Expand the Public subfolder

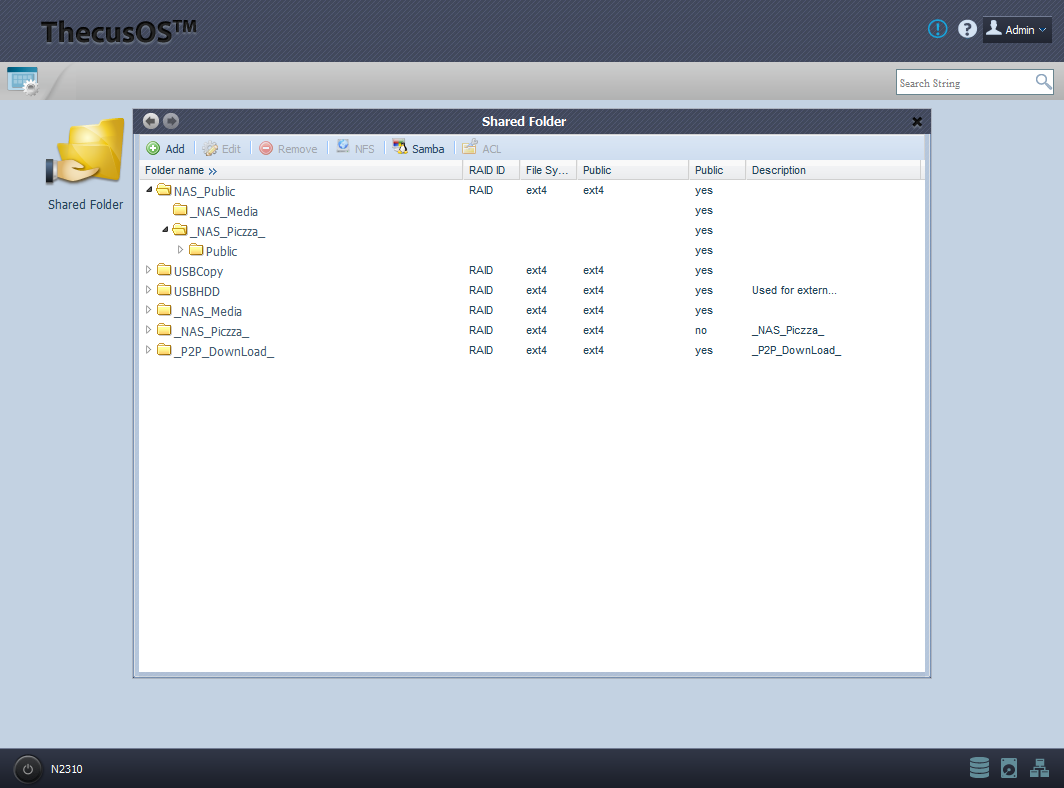click(181, 250)
